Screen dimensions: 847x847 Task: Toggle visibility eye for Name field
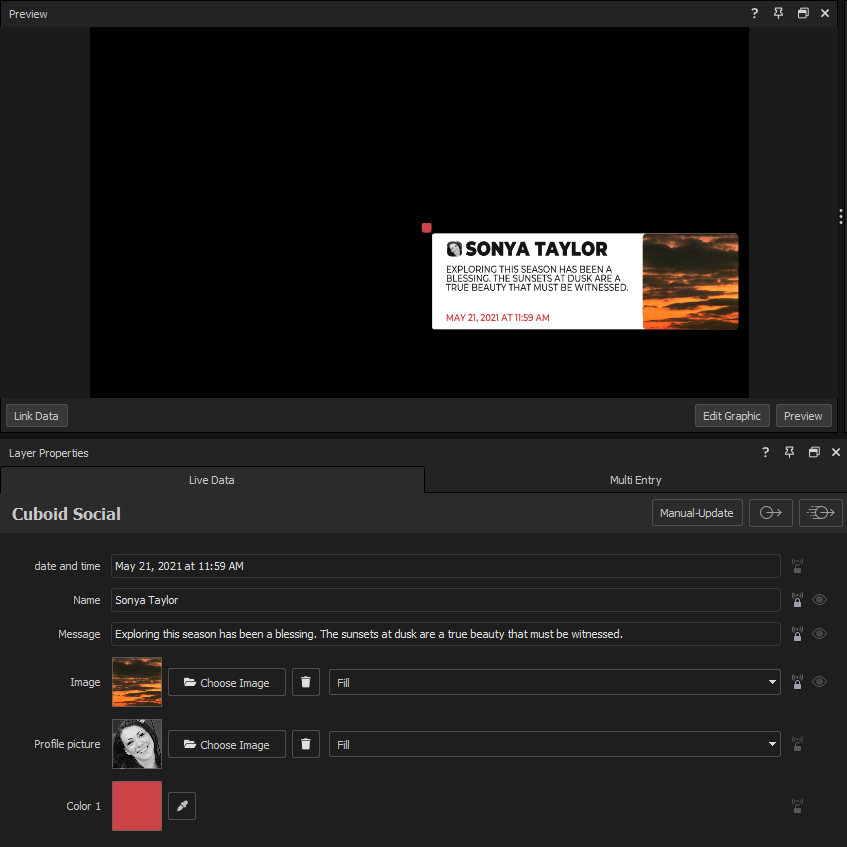coord(819,600)
